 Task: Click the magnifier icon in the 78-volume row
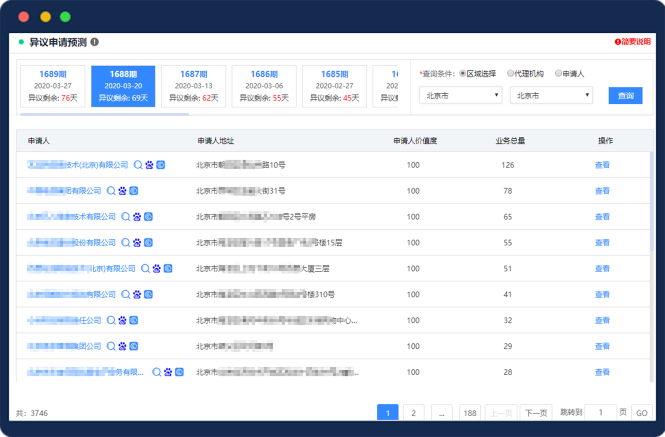(111, 191)
